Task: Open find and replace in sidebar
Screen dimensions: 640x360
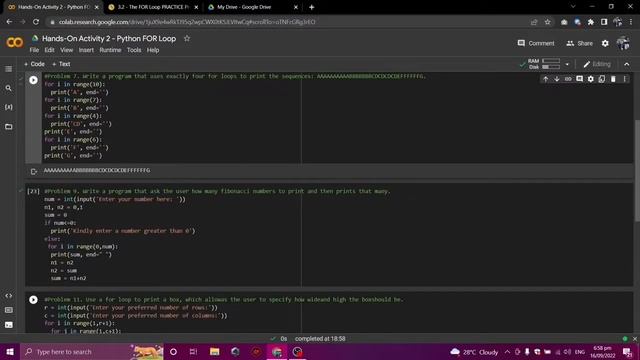Action: (x=9, y=88)
